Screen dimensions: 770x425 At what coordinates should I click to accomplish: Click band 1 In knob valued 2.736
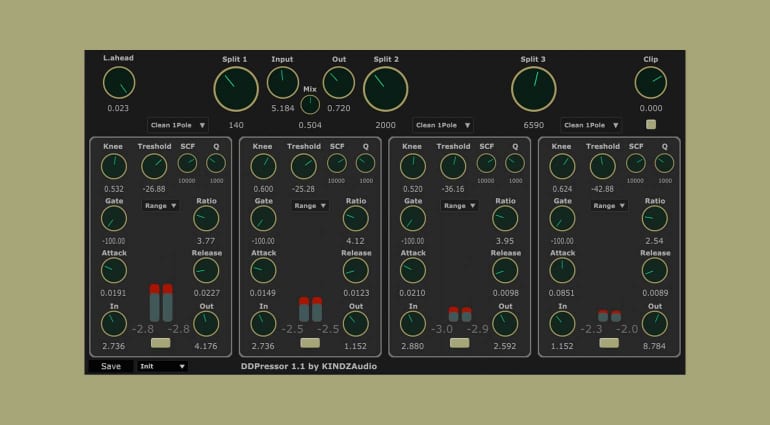(x=113, y=324)
